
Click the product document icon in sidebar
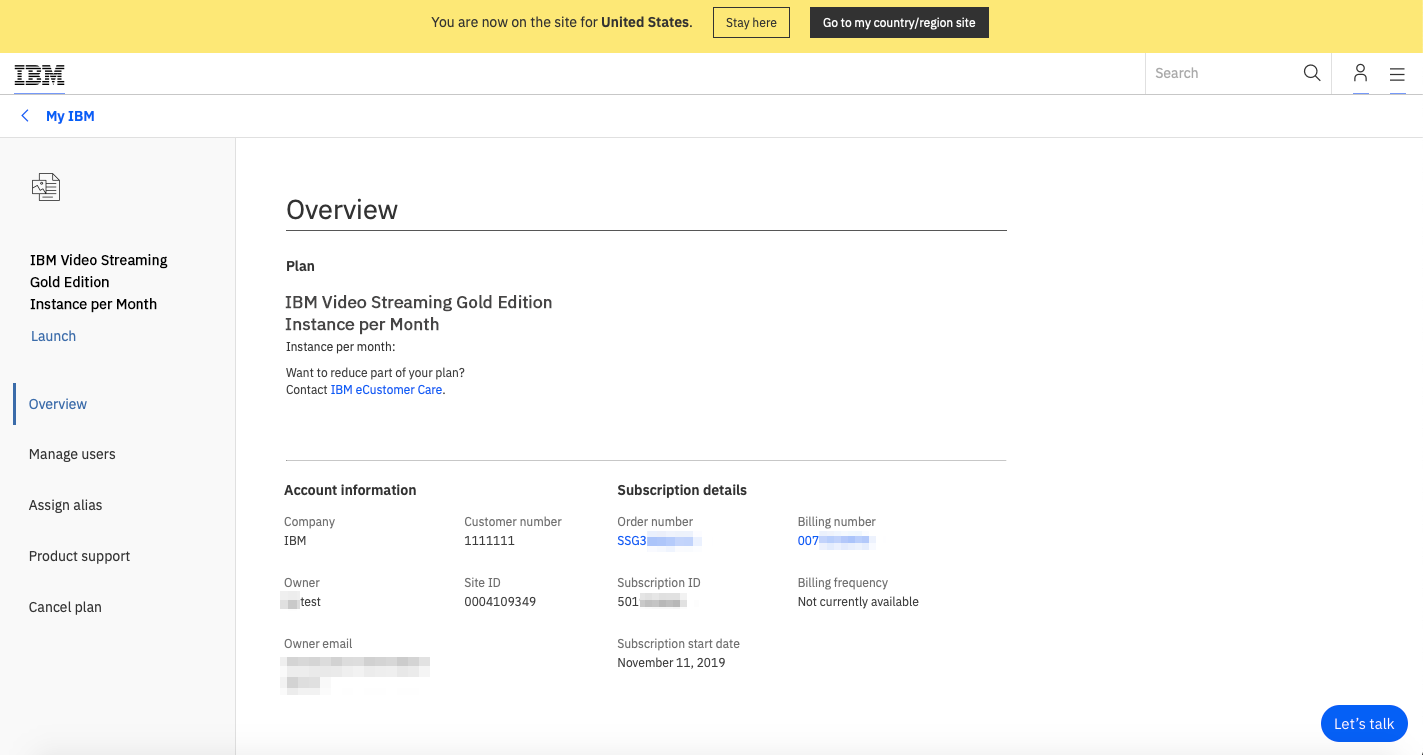46,187
